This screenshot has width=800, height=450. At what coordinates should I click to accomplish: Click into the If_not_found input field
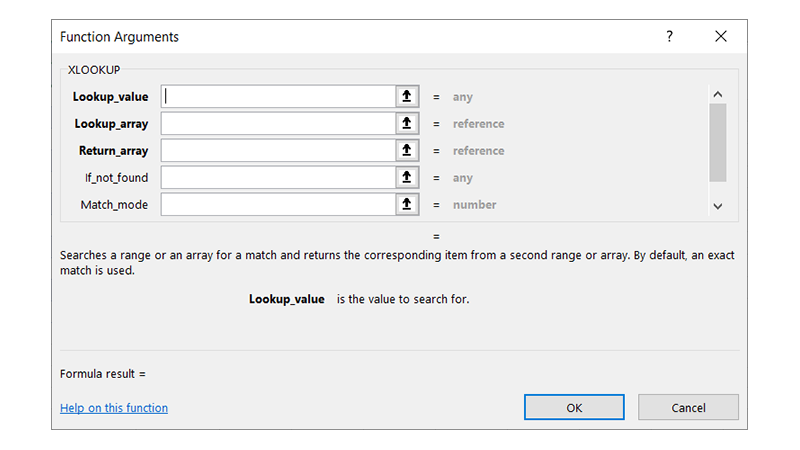coord(278,178)
